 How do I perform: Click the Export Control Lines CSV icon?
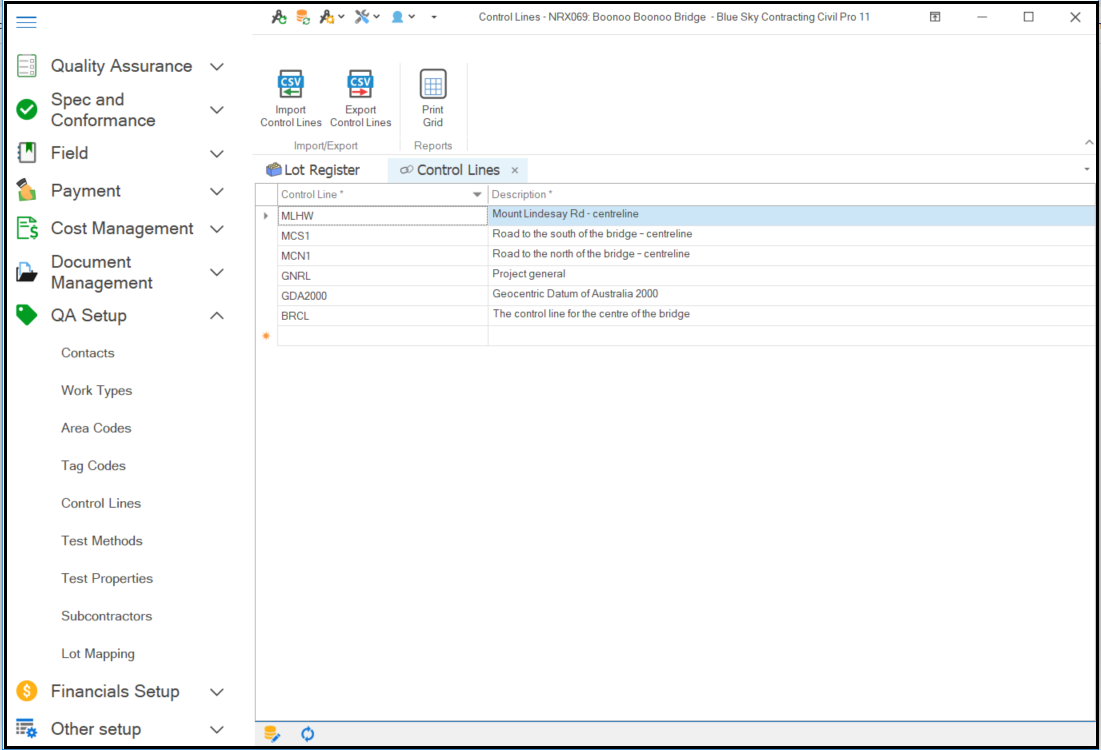360,85
